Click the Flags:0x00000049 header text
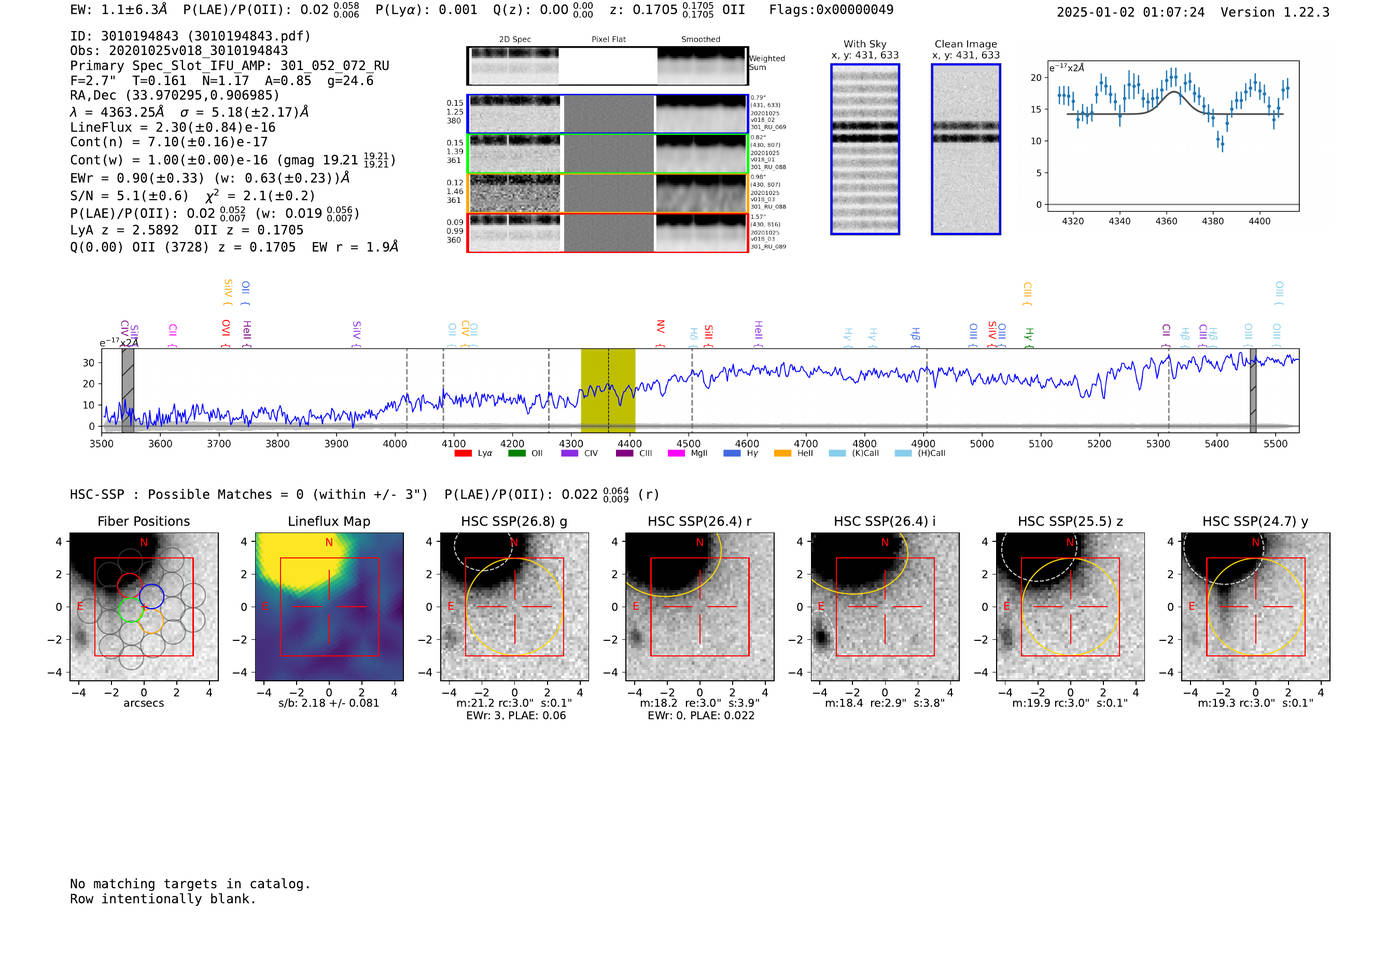 point(831,10)
